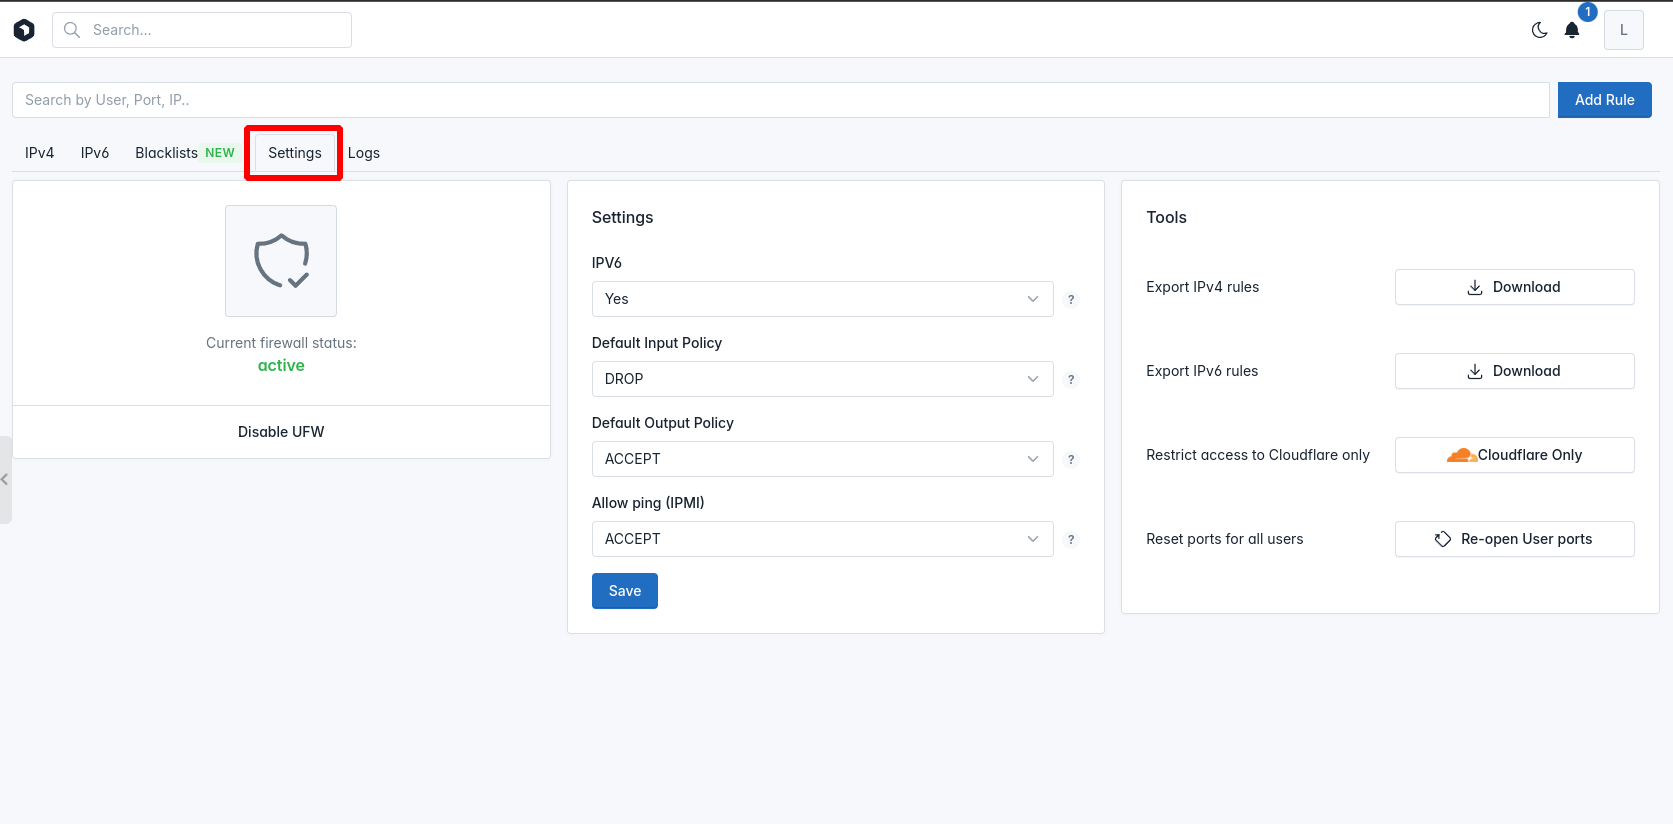Click Re-open User ports button

tap(1515, 539)
